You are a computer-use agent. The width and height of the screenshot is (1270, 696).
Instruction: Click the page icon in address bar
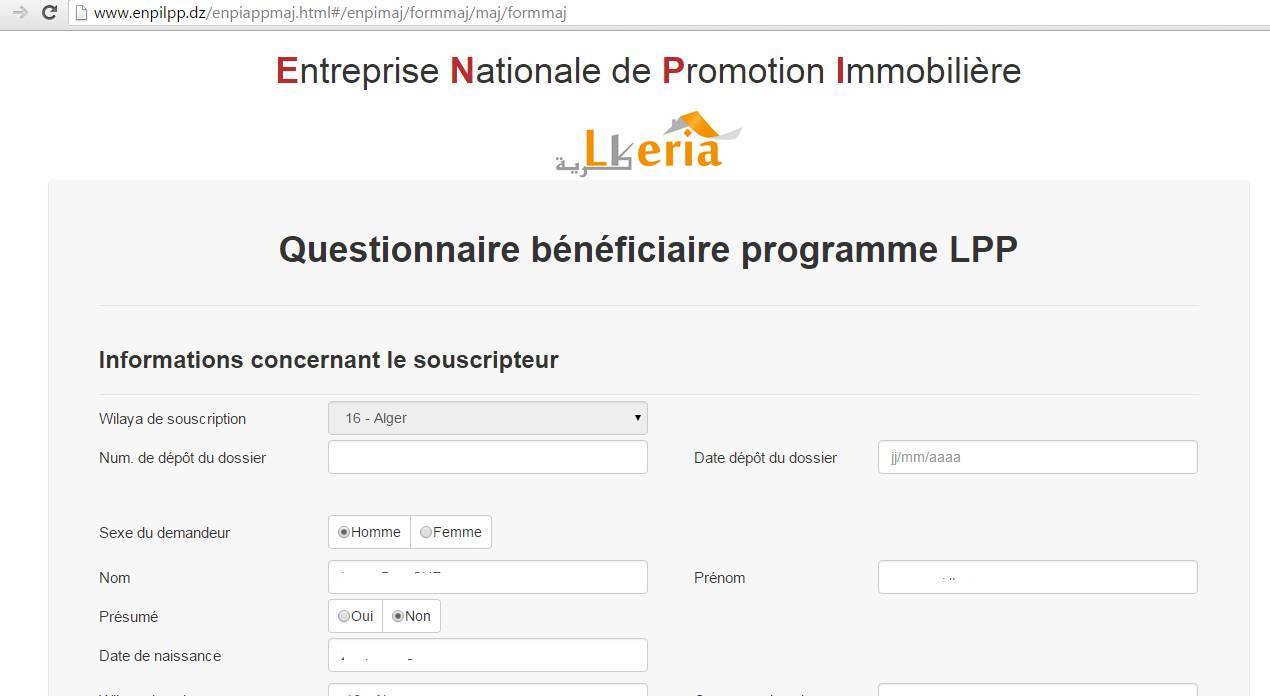80,13
